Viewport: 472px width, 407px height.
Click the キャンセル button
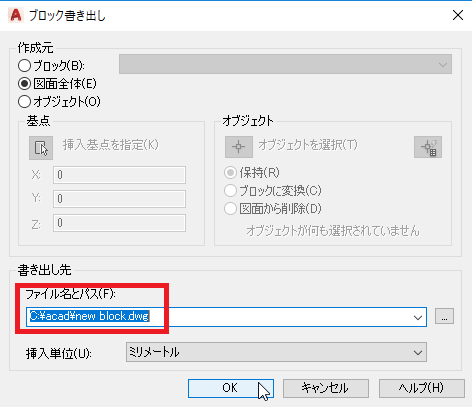click(x=326, y=388)
